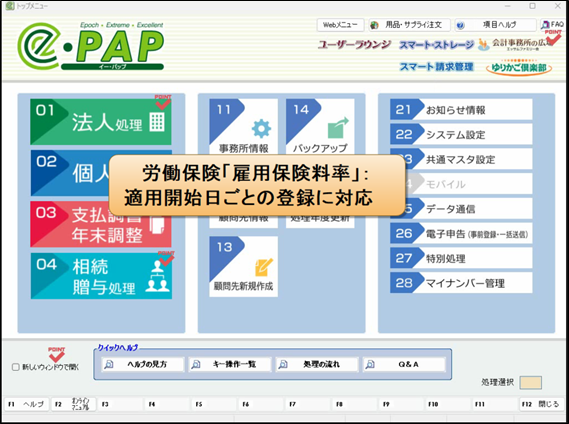
Task: Open Q&A quick help
Action: [404, 364]
